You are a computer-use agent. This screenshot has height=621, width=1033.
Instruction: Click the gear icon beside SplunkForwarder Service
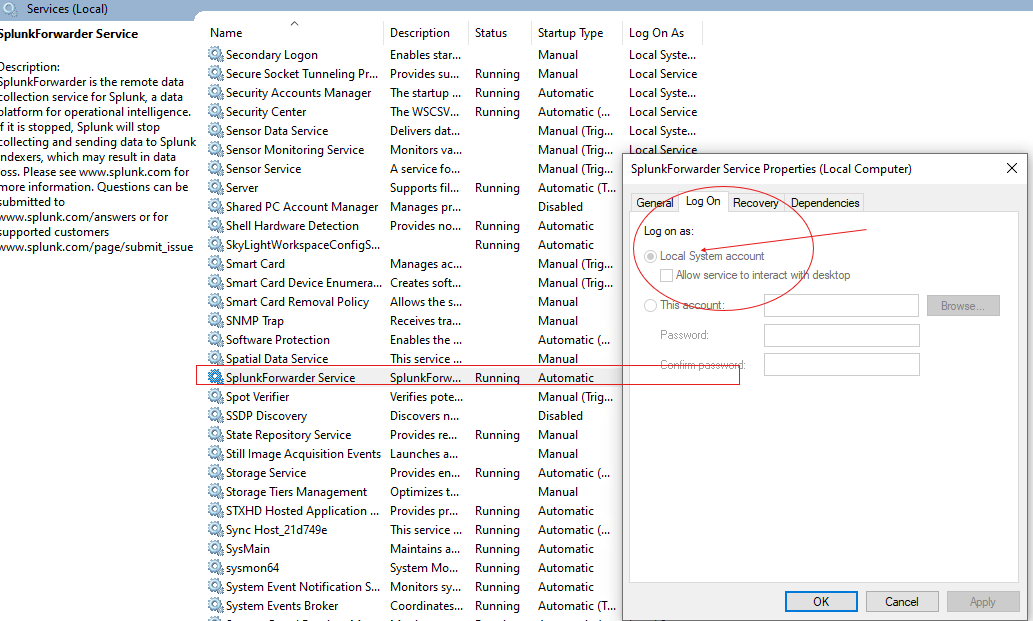click(216, 378)
